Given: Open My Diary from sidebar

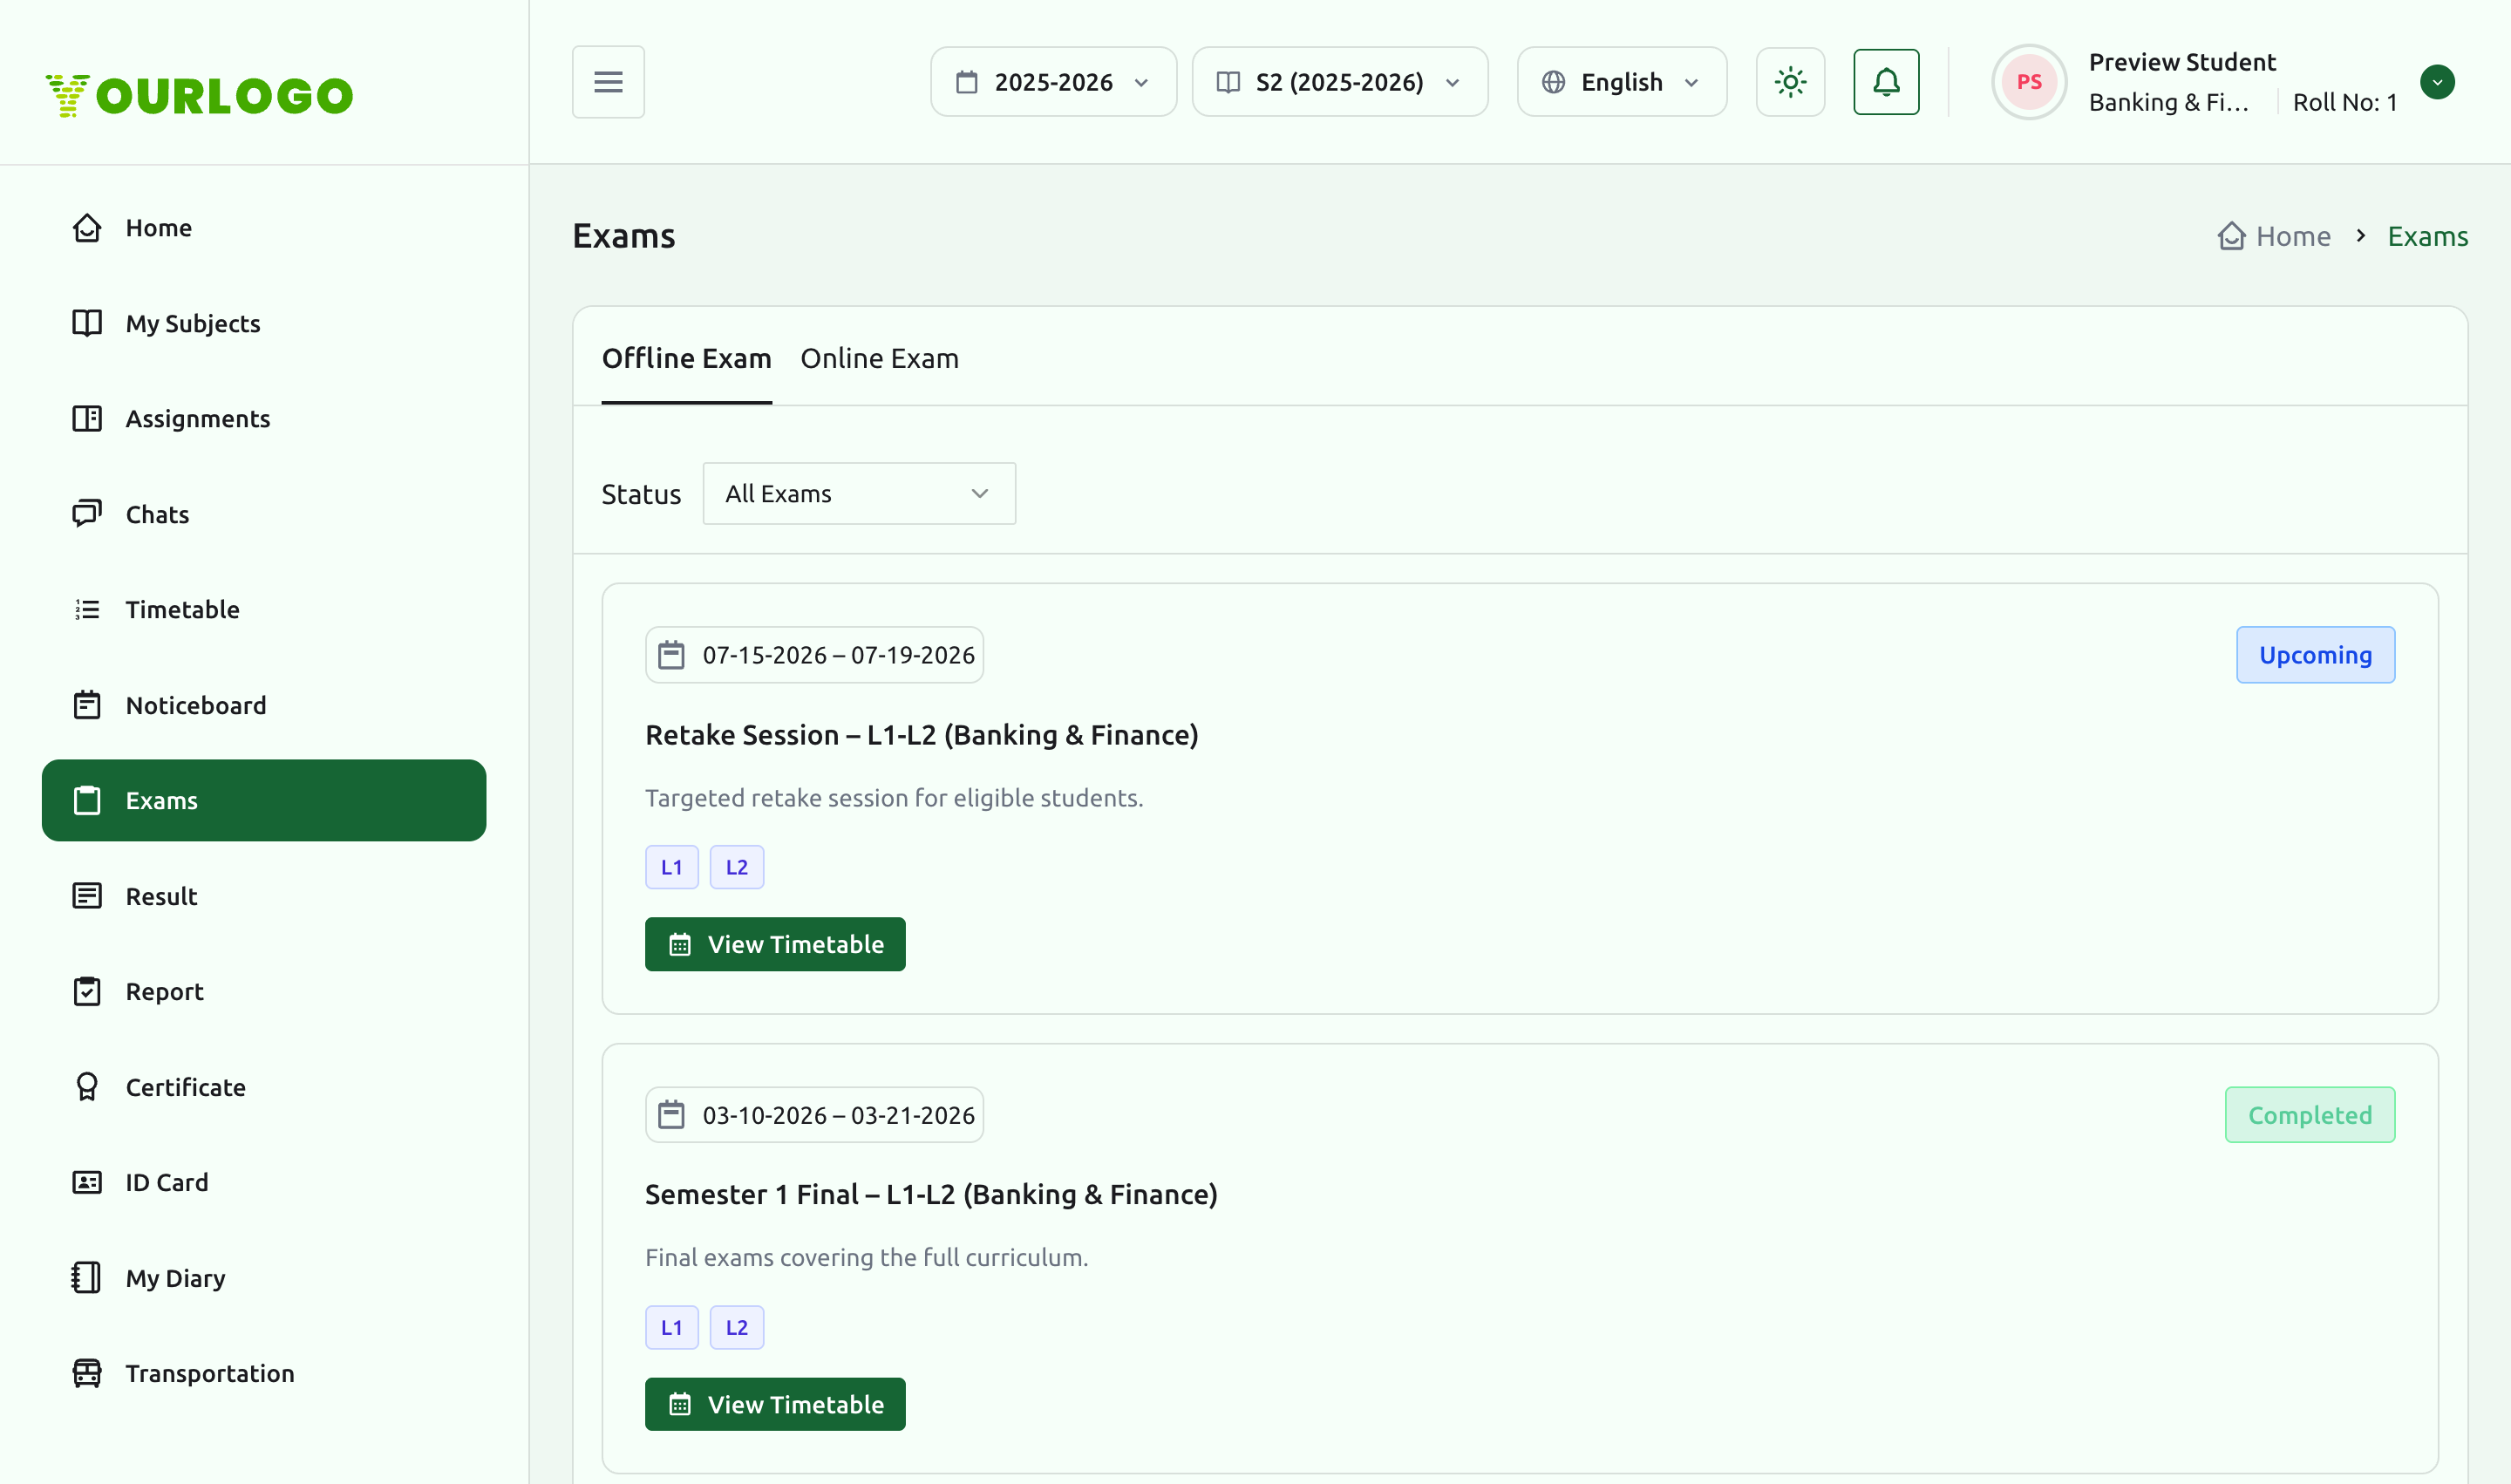Looking at the screenshot, I should click(x=264, y=1278).
